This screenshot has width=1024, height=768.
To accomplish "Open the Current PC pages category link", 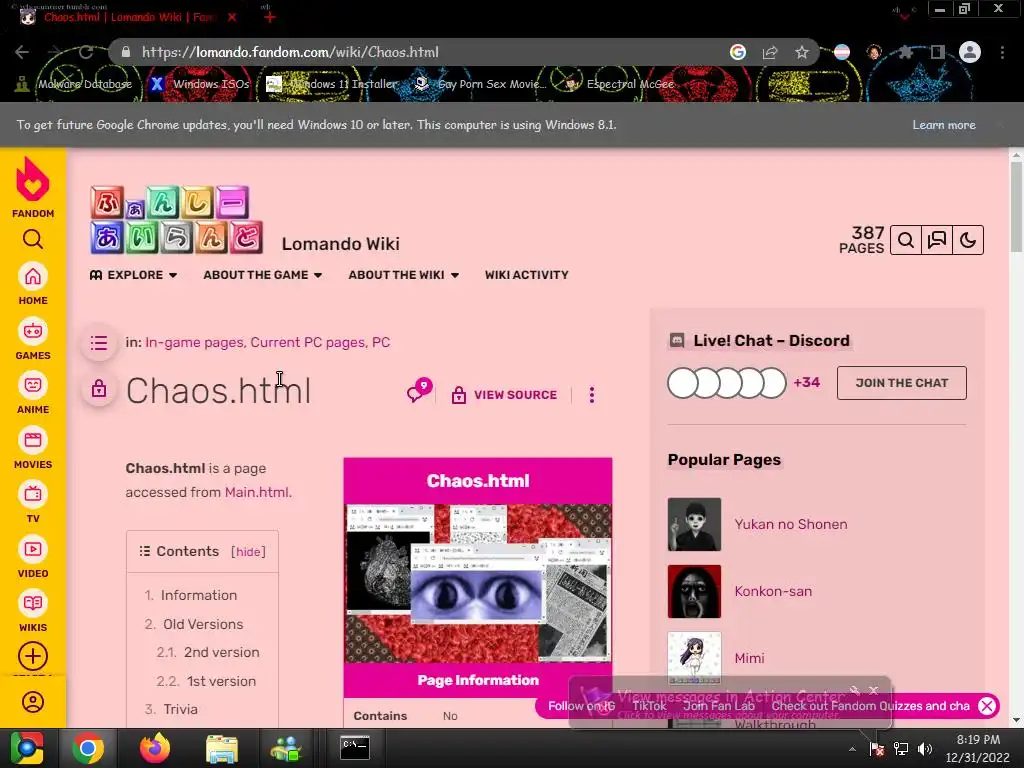I will tap(308, 342).
